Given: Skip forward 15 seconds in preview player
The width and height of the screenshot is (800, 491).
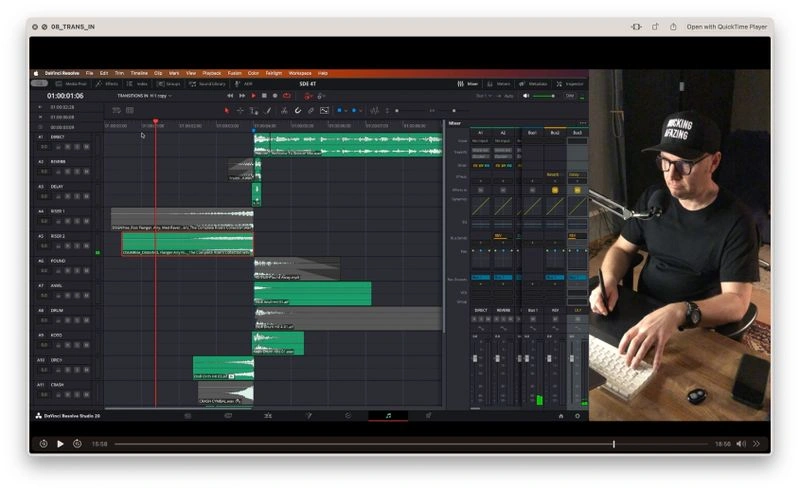Looking at the screenshot, I should (x=77, y=444).
